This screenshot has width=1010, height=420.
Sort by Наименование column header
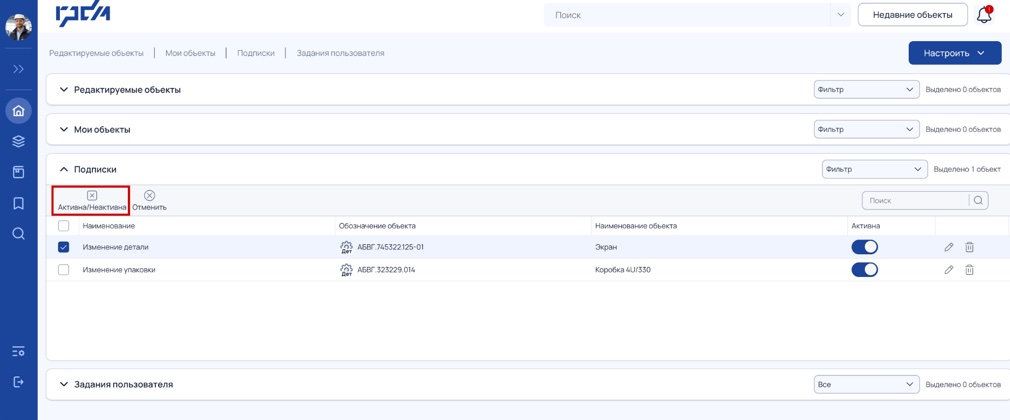pyautogui.click(x=109, y=226)
